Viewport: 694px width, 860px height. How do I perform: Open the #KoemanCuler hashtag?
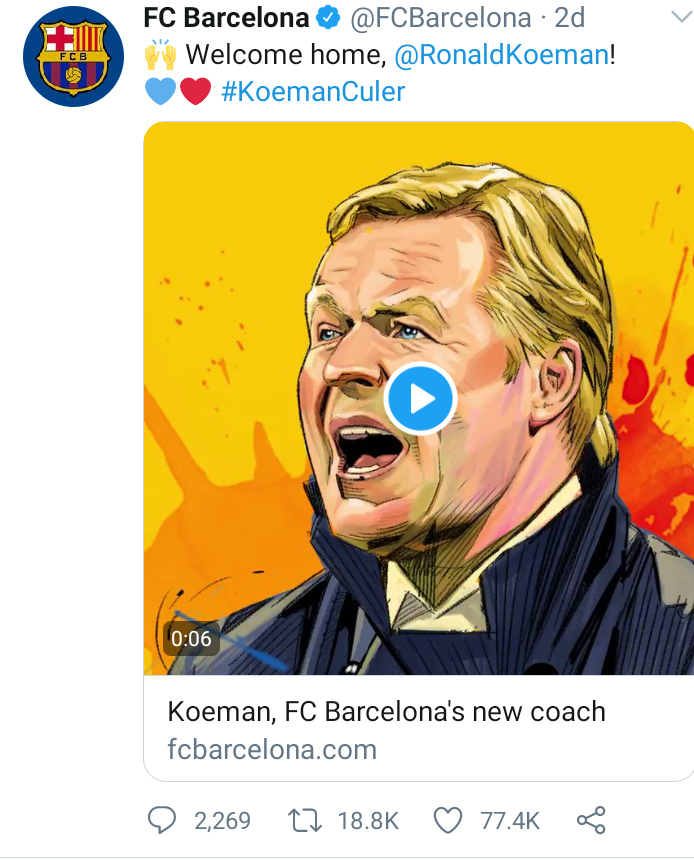(x=312, y=92)
